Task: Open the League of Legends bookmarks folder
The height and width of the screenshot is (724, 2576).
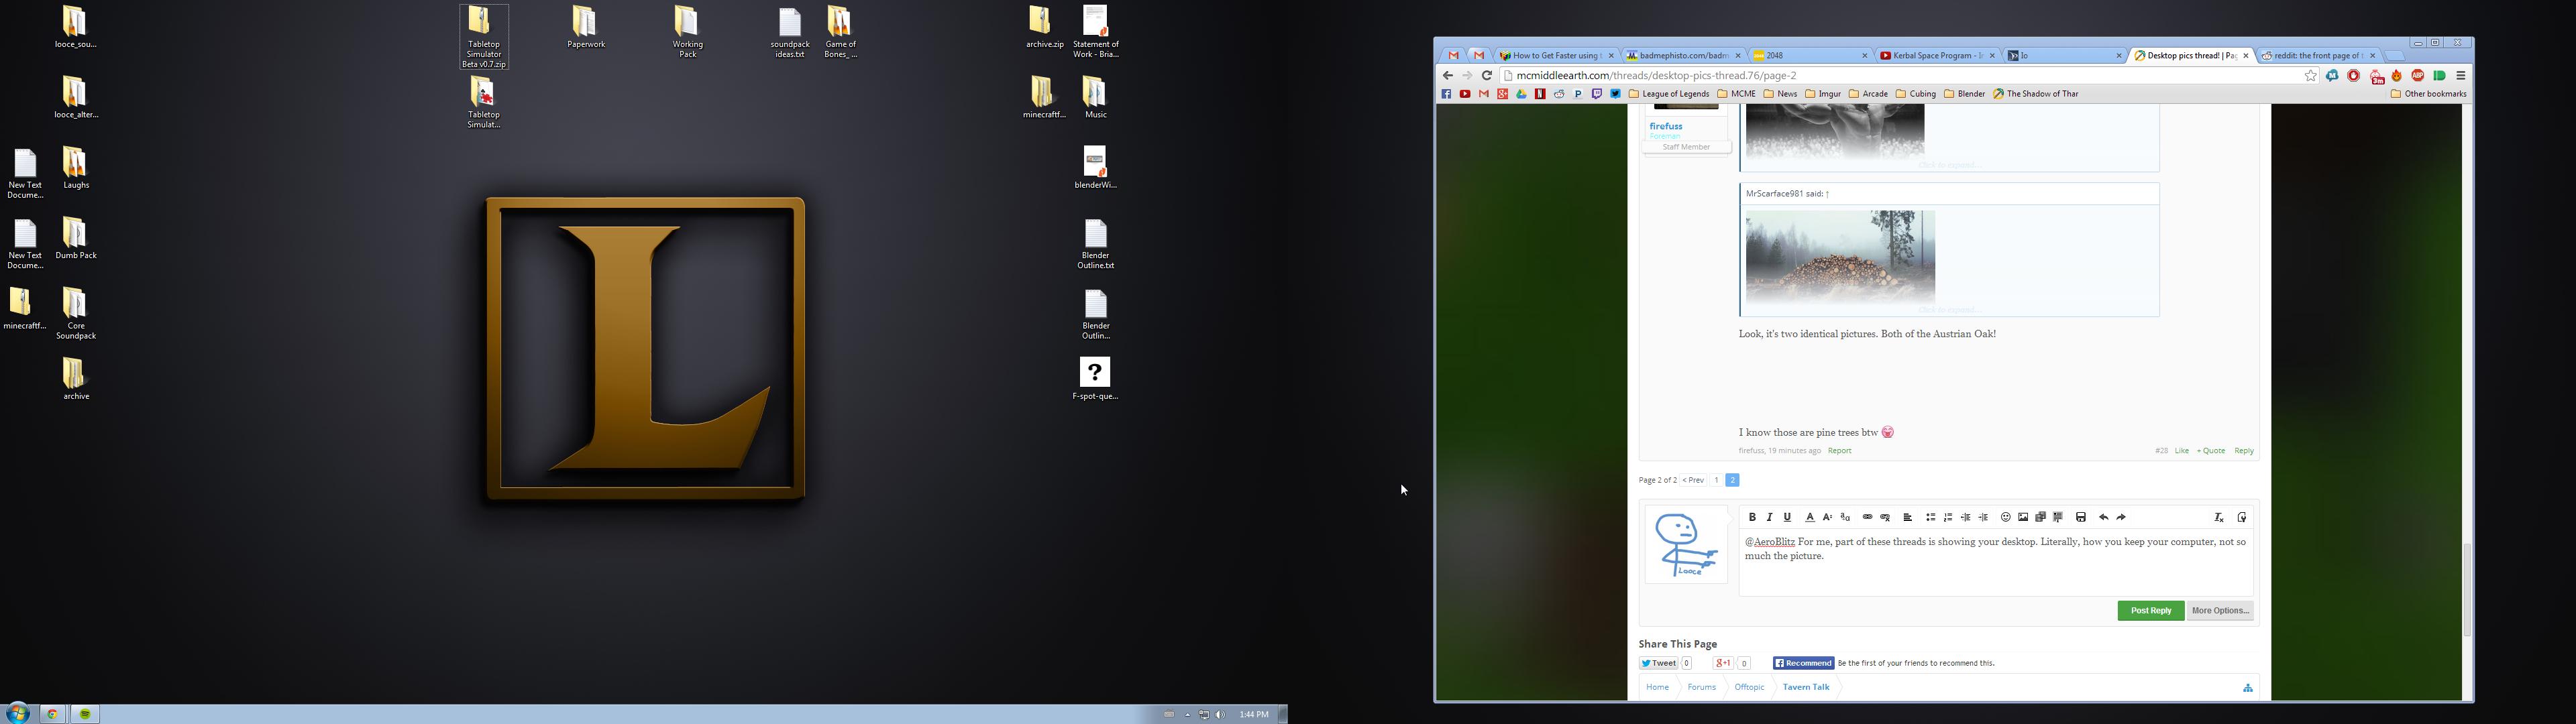Action: pos(1669,94)
